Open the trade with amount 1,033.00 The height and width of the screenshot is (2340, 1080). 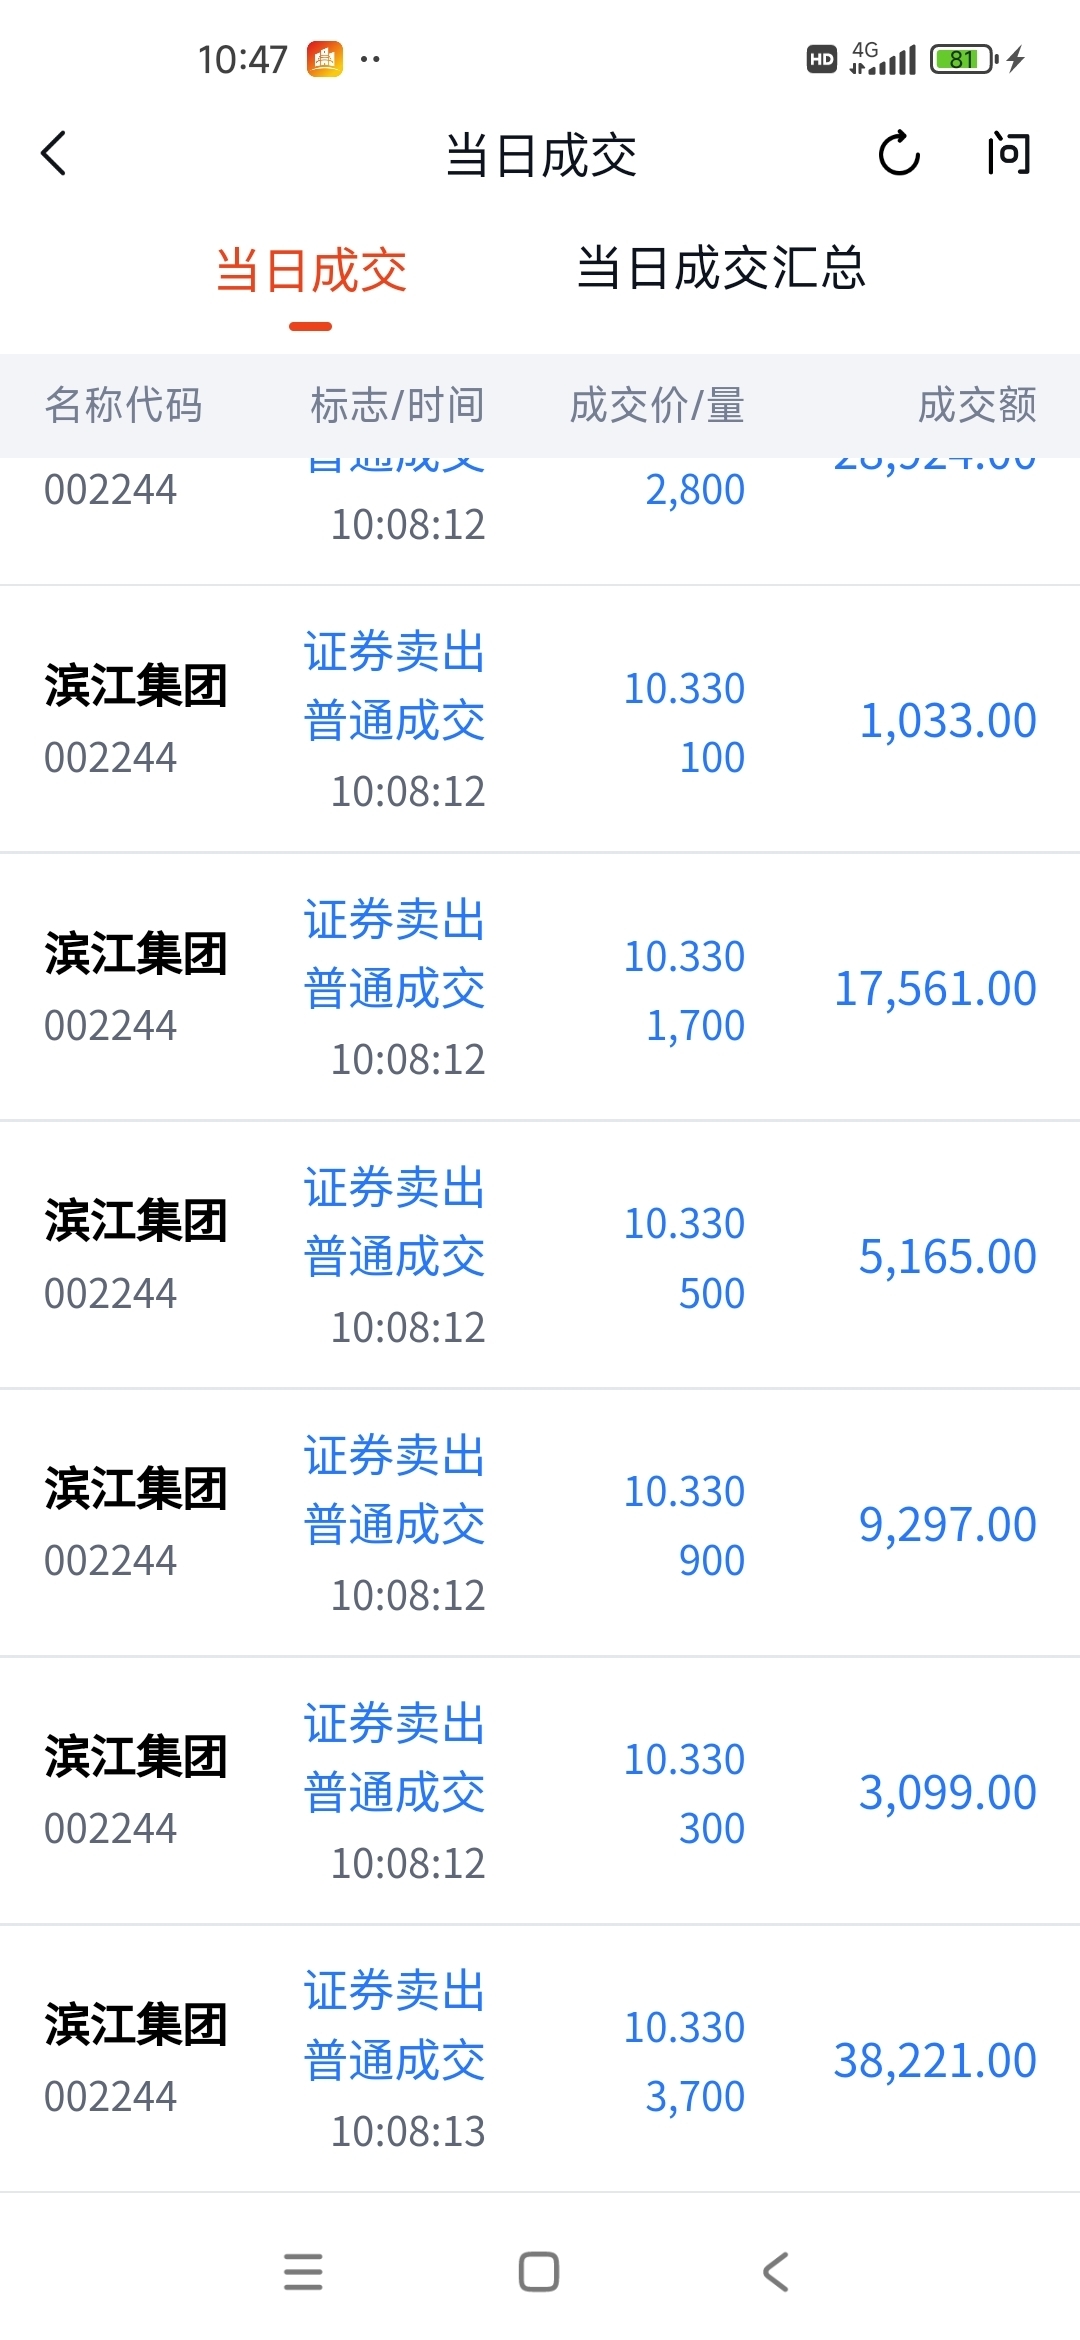coord(540,720)
